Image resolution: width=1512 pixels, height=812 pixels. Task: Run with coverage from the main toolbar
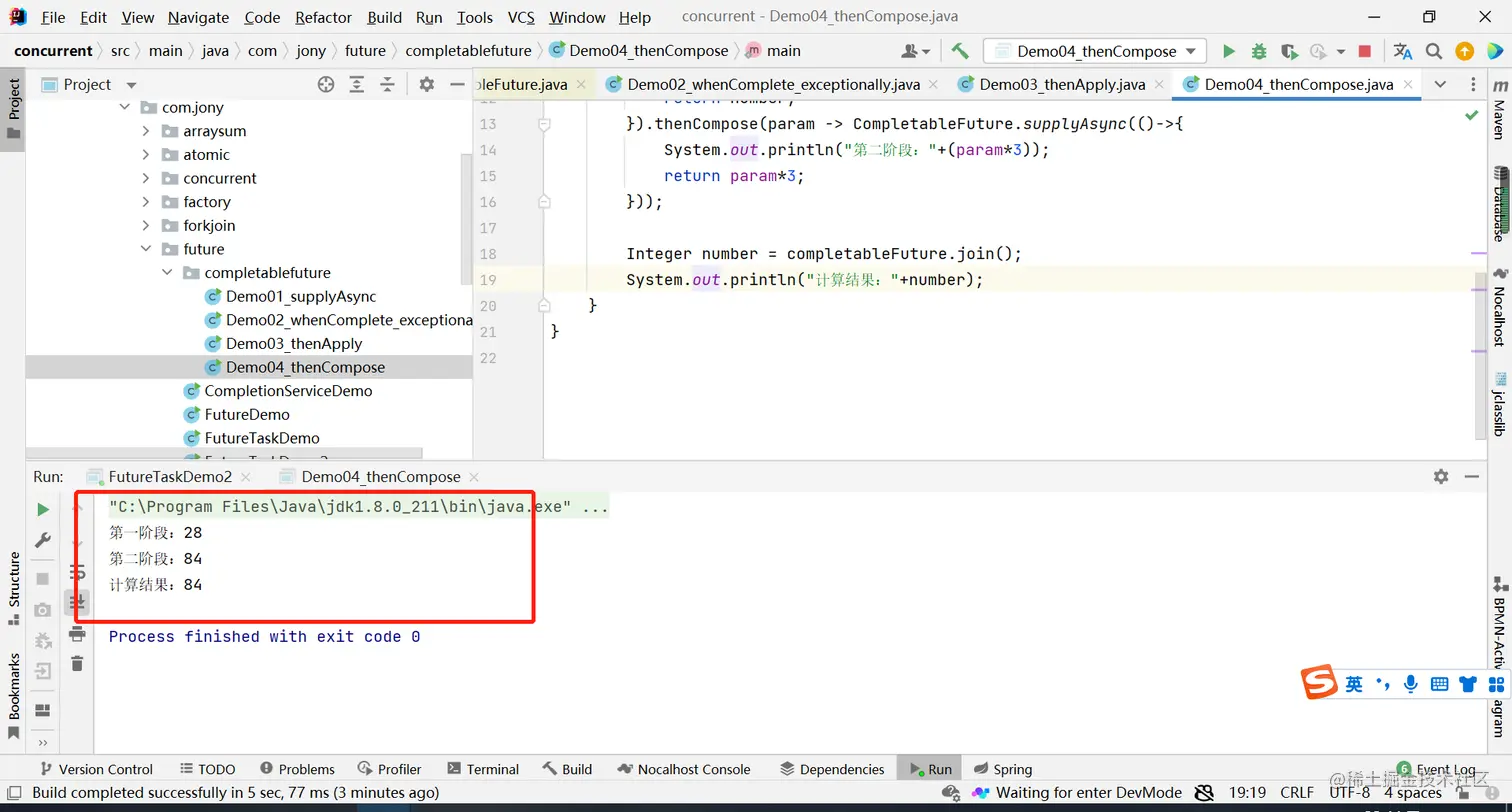point(1289,51)
